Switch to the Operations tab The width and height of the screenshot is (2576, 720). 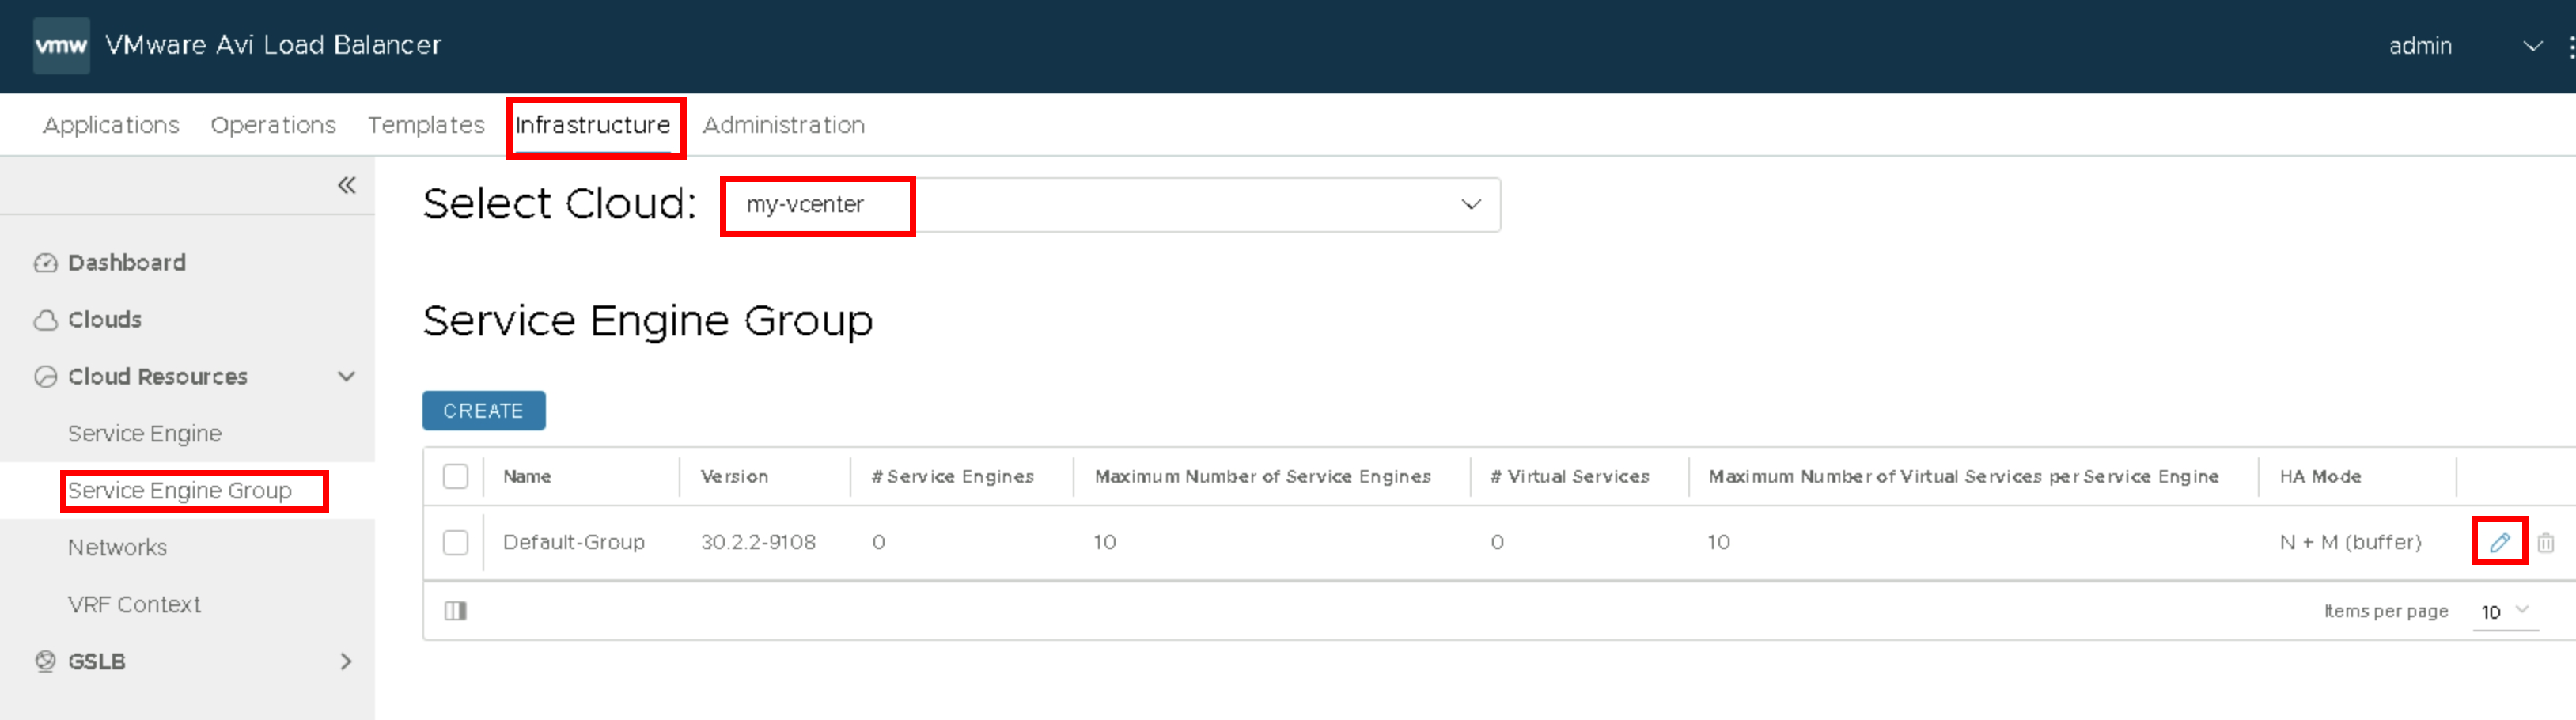click(273, 125)
